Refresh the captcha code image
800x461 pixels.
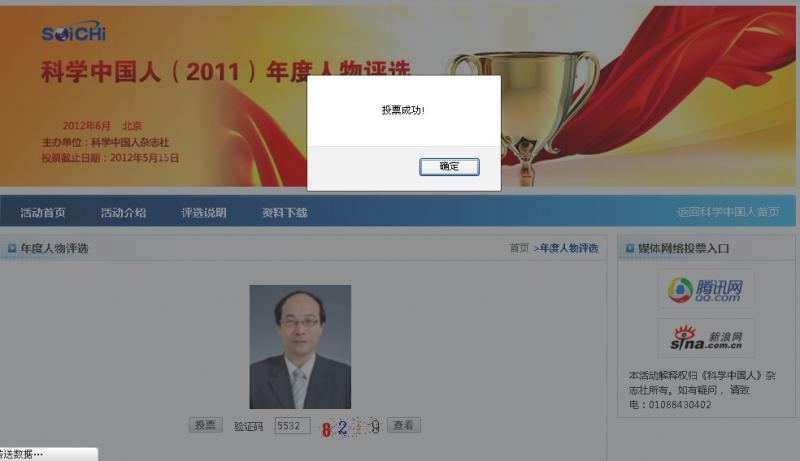point(349,427)
